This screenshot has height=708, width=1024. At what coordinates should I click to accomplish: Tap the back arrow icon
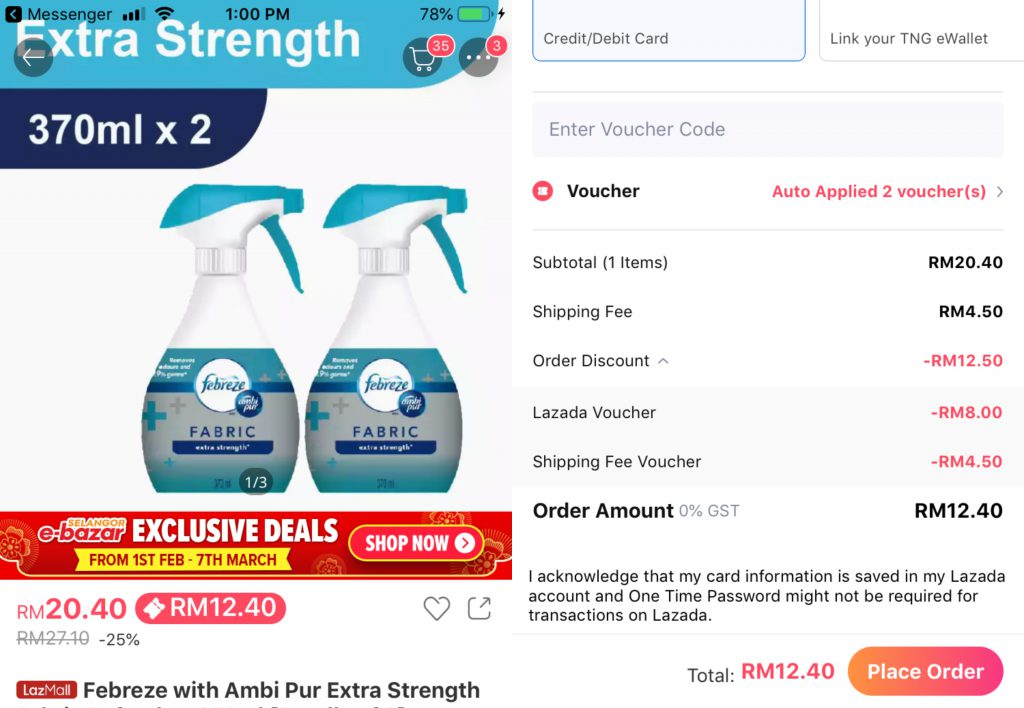[33, 57]
